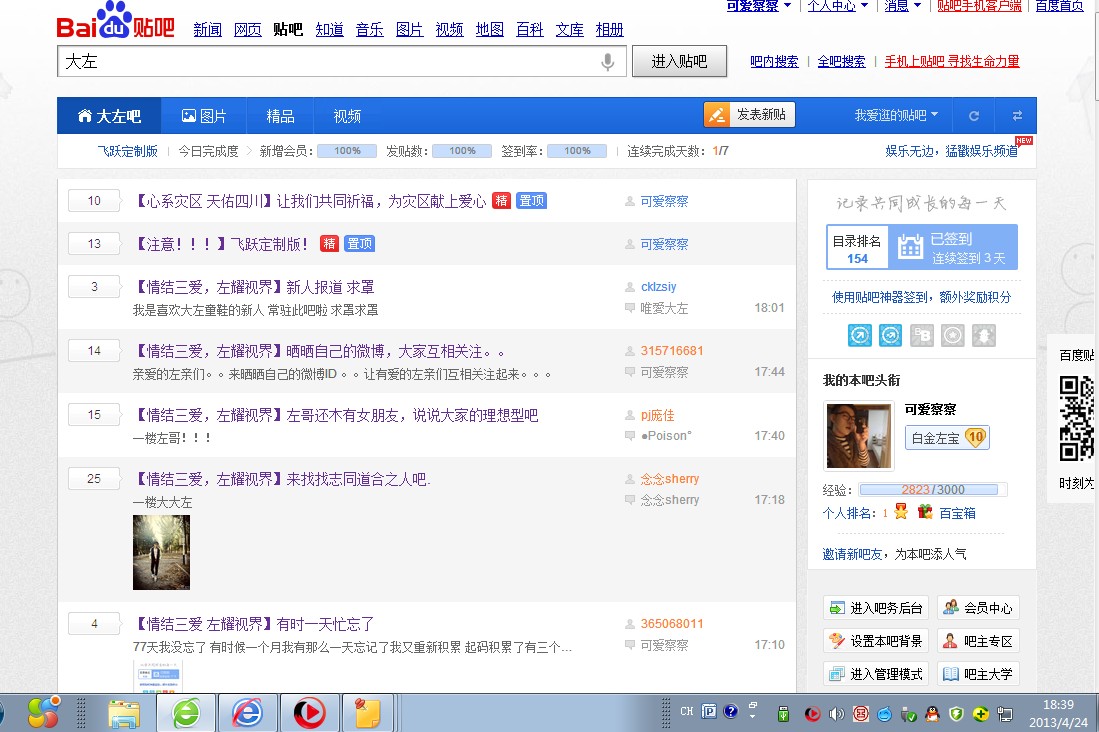This screenshot has width=1099, height=732.
Task: Open the red media player taskbar icon
Action: tap(308, 713)
